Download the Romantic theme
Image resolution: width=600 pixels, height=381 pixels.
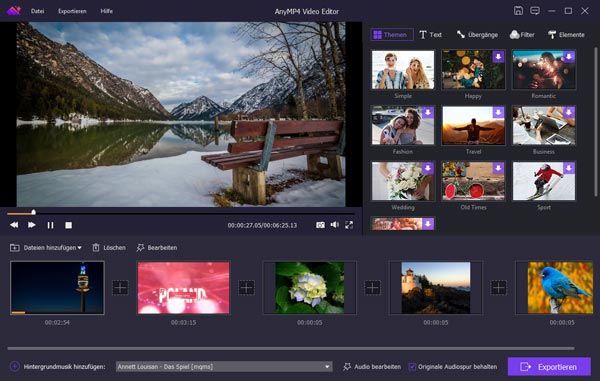tap(569, 57)
